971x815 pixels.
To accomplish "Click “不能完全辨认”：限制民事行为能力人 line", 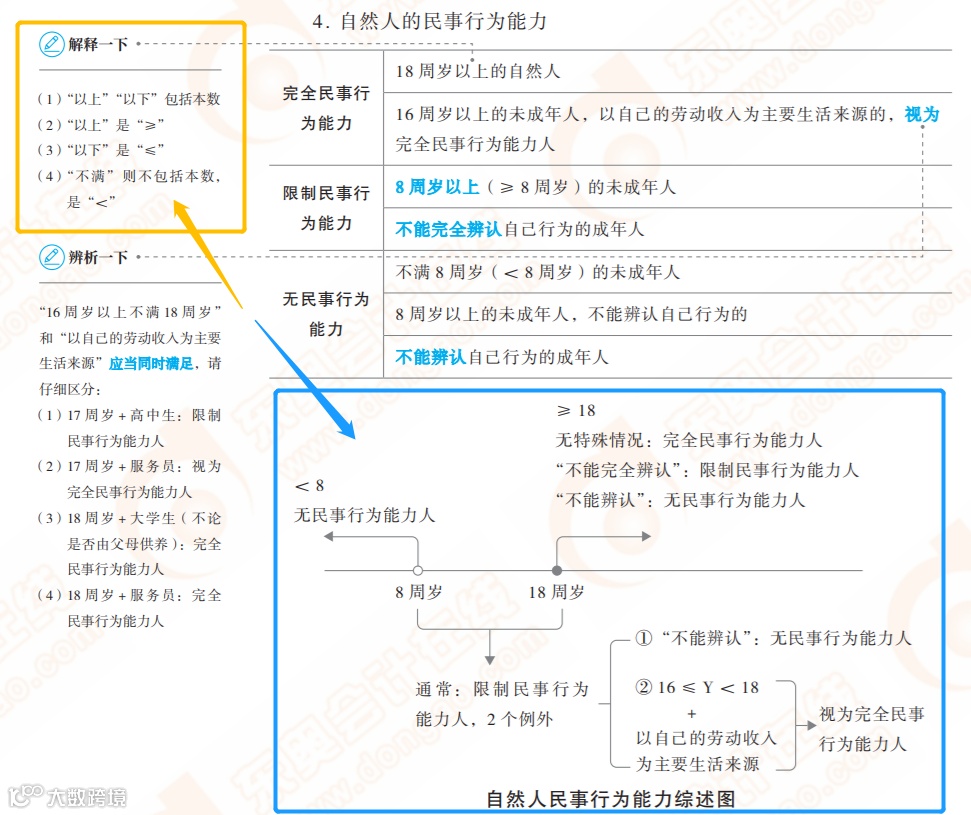I will tap(707, 470).
